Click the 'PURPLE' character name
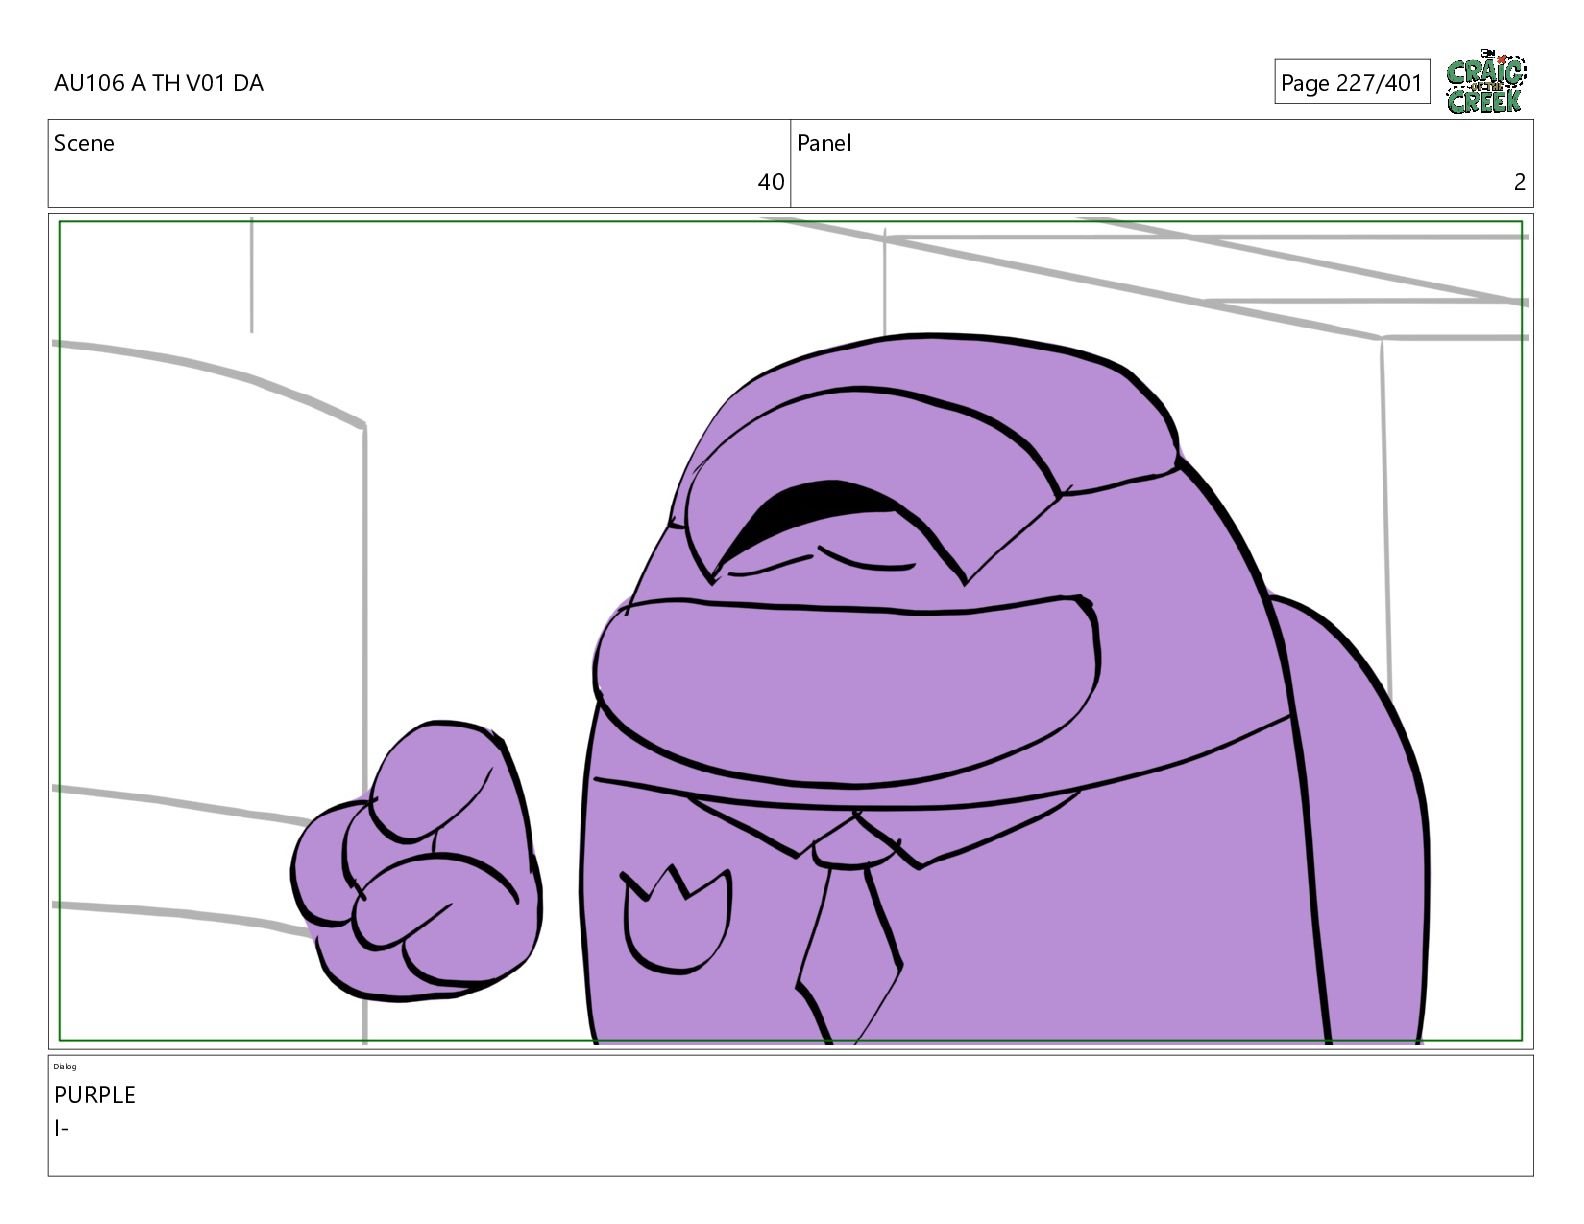This screenshot has height=1224, width=1584. pyautogui.click(x=95, y=1095)
